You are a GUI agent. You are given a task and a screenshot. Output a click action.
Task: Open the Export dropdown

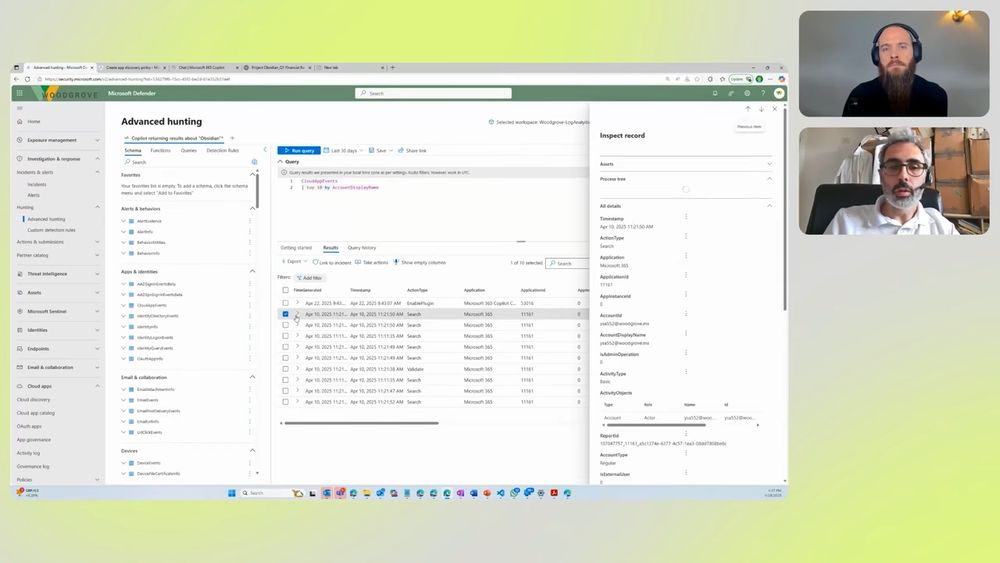tap(295, 262)
